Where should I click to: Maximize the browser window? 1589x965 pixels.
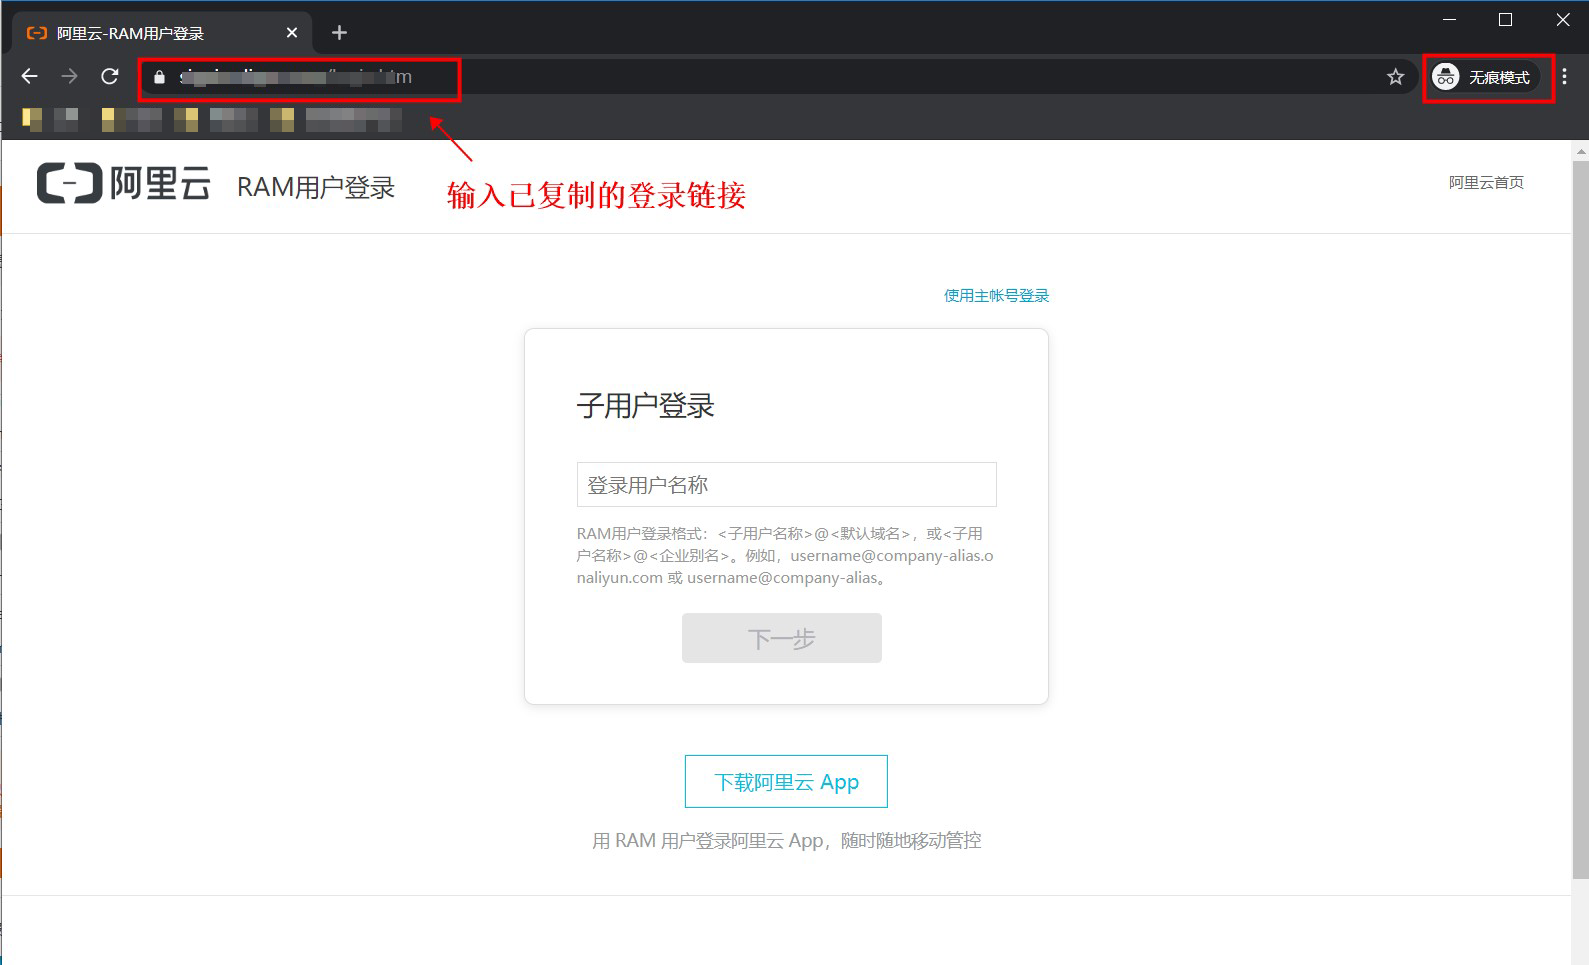(x=1505, y=19)
